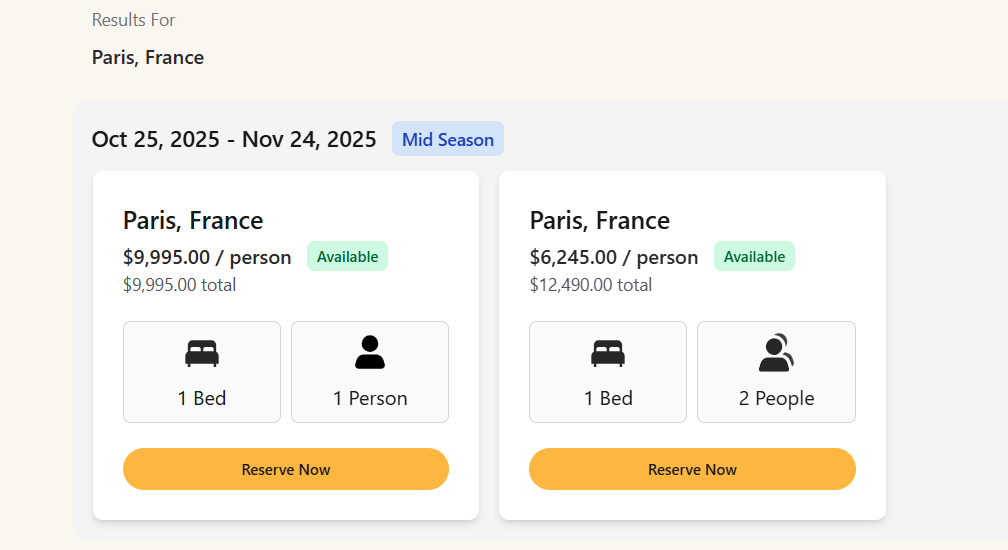Image resolution: width=1008 pixels, height=550 pixels.
Task: Click the Available badge on the second card
Action: (754, 256)
